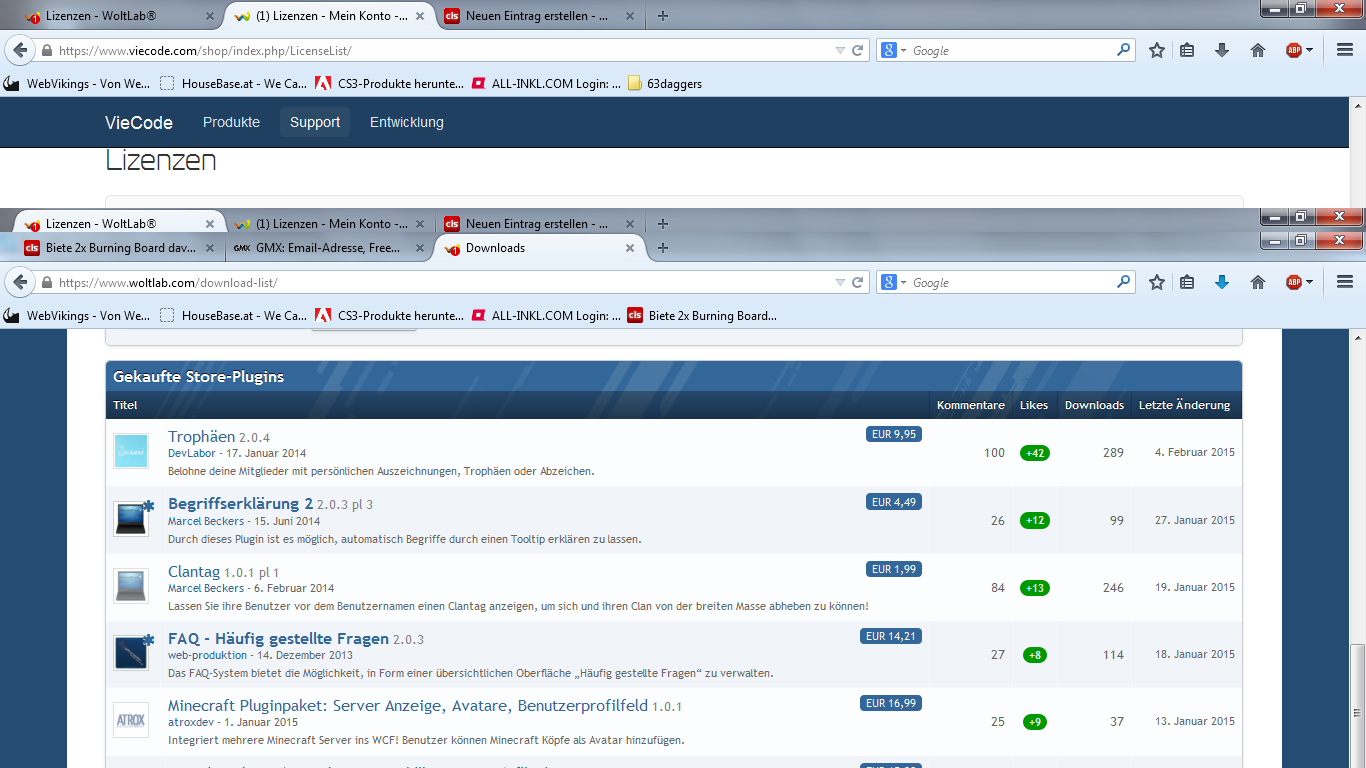Click the Trophäen plugin thumbnail image
The height and width of the screenshot is (768, 1366).
click(x=131, y=451)
